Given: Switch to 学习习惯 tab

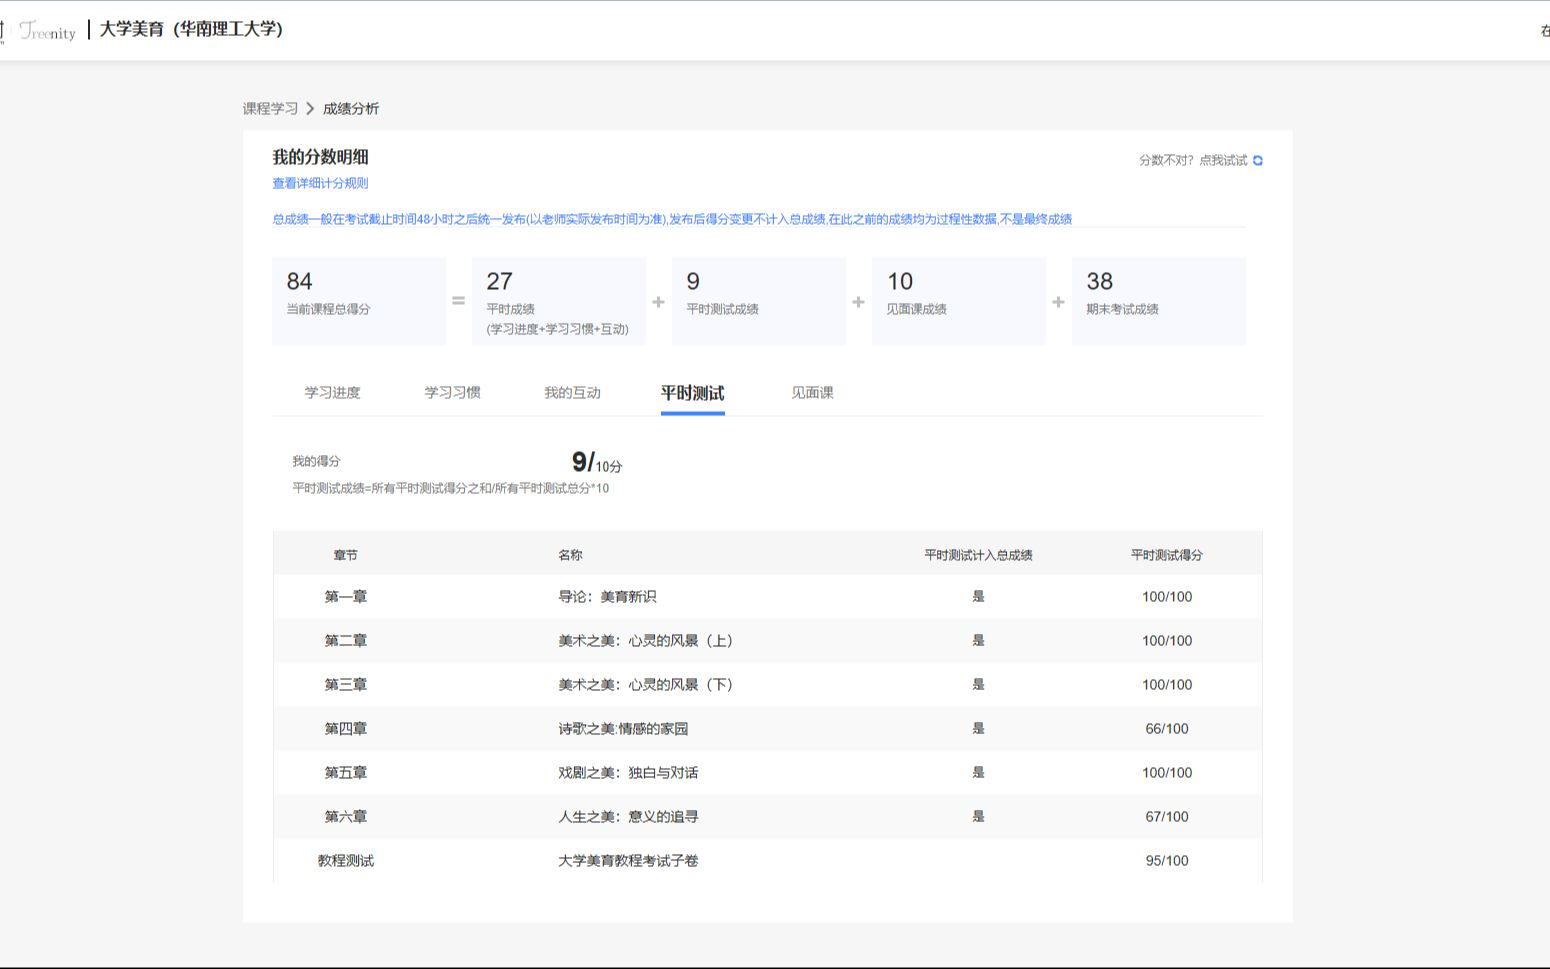Looking at the screenshot, I should pos(452,392).
